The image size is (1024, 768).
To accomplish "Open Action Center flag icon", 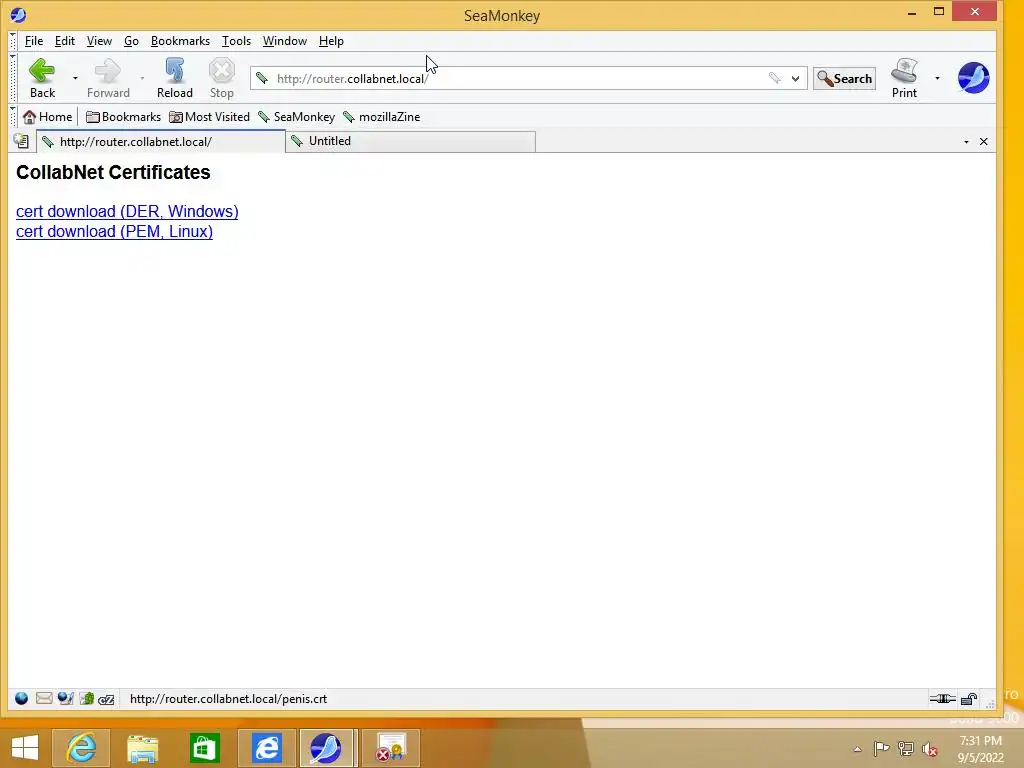I will click(x=881, y=748).
